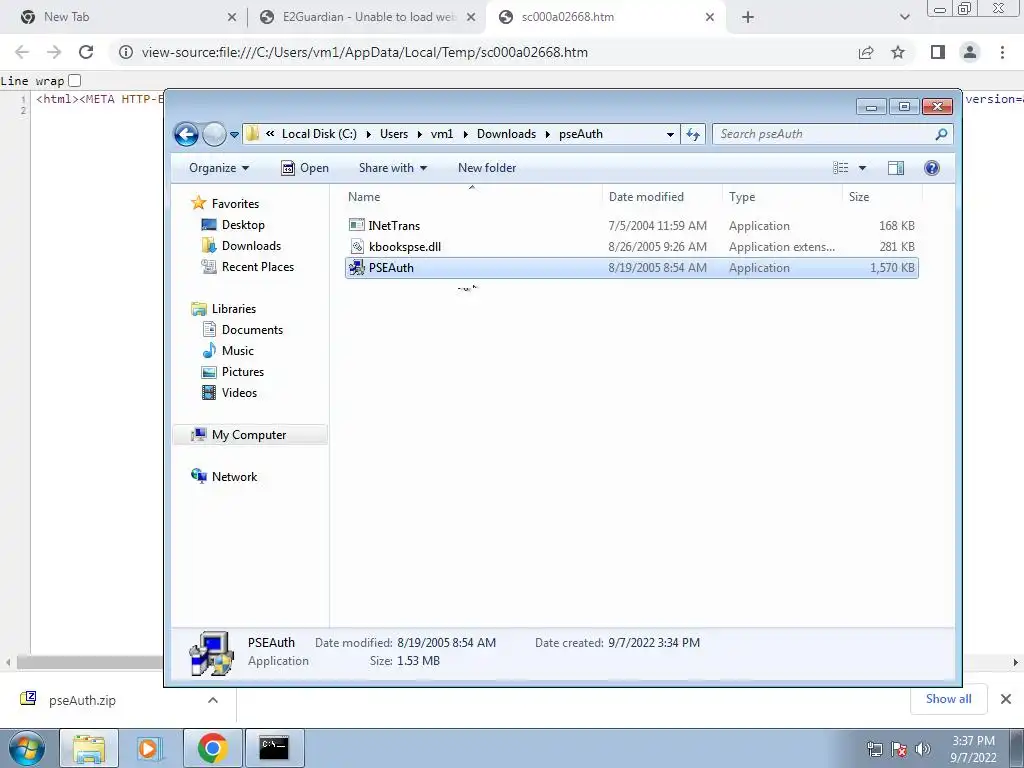Click the Explorer forward navigation arrow
The image size is (1024, 768).
214,135
